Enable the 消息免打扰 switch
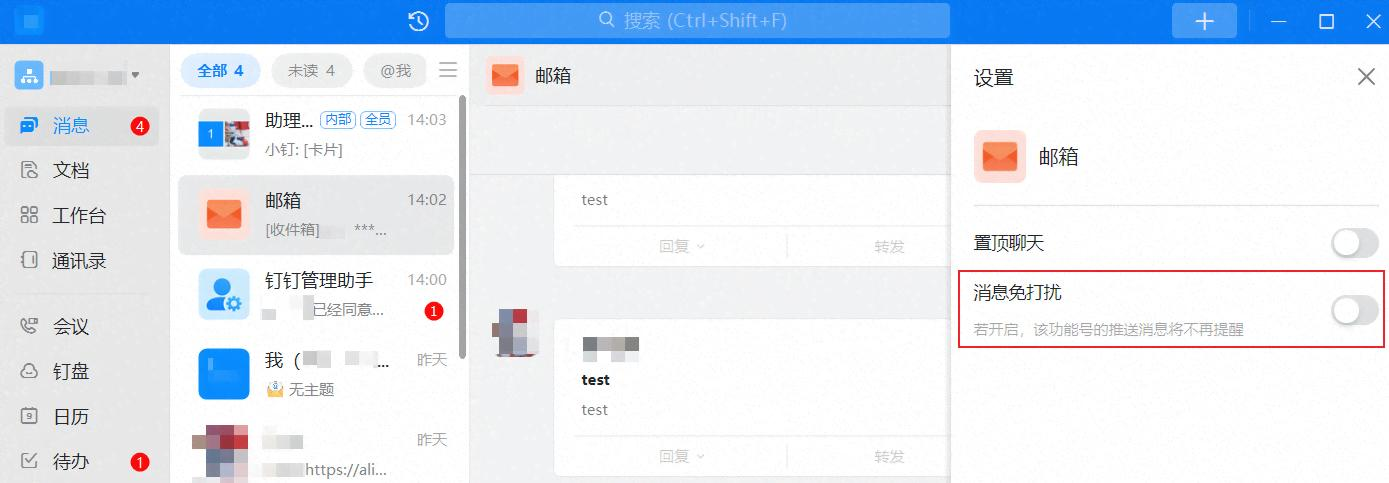The image size is (1389, 483). tap(1355, 311)
